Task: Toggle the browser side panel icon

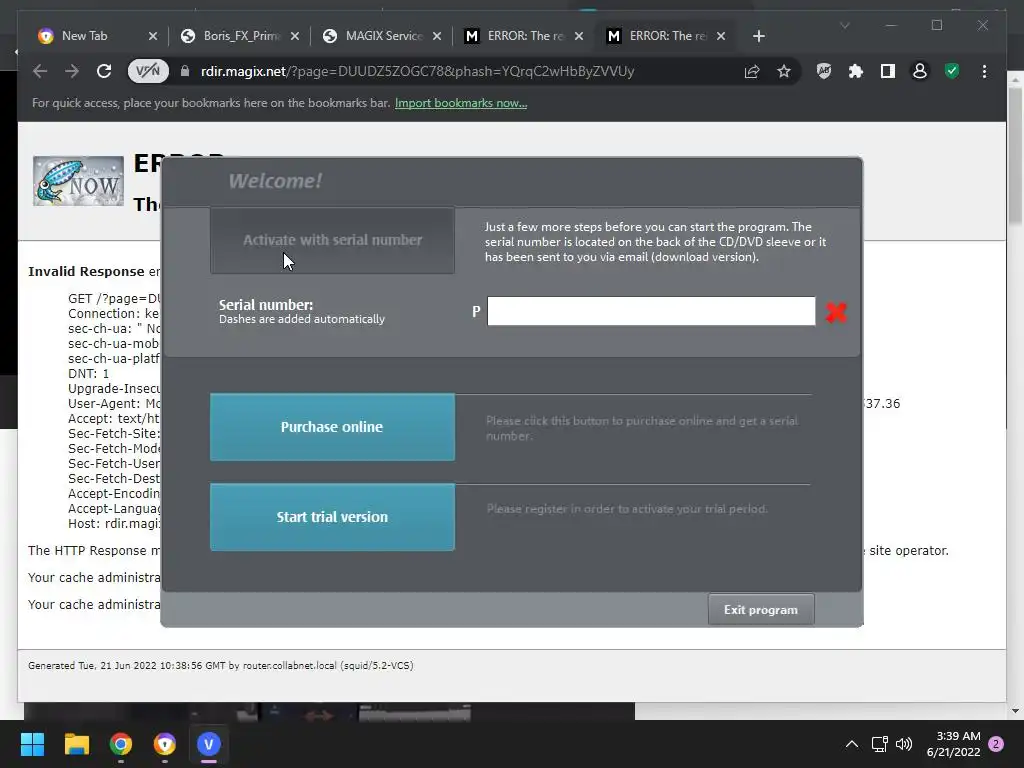Action: point(888,71)
